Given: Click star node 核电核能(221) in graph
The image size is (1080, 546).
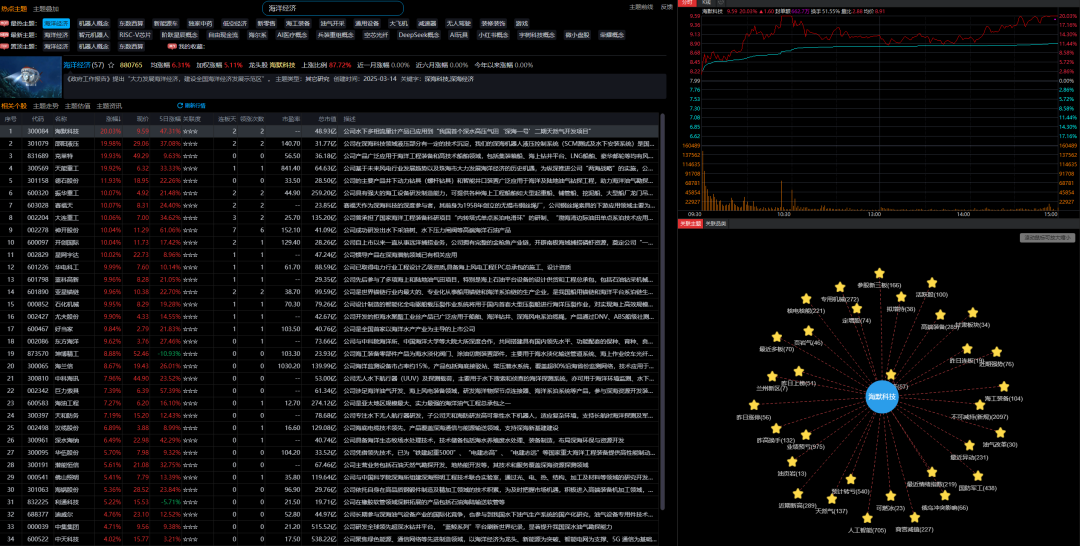Looking at the screenshot, I should pyautogui.click(x=807, y=299).
